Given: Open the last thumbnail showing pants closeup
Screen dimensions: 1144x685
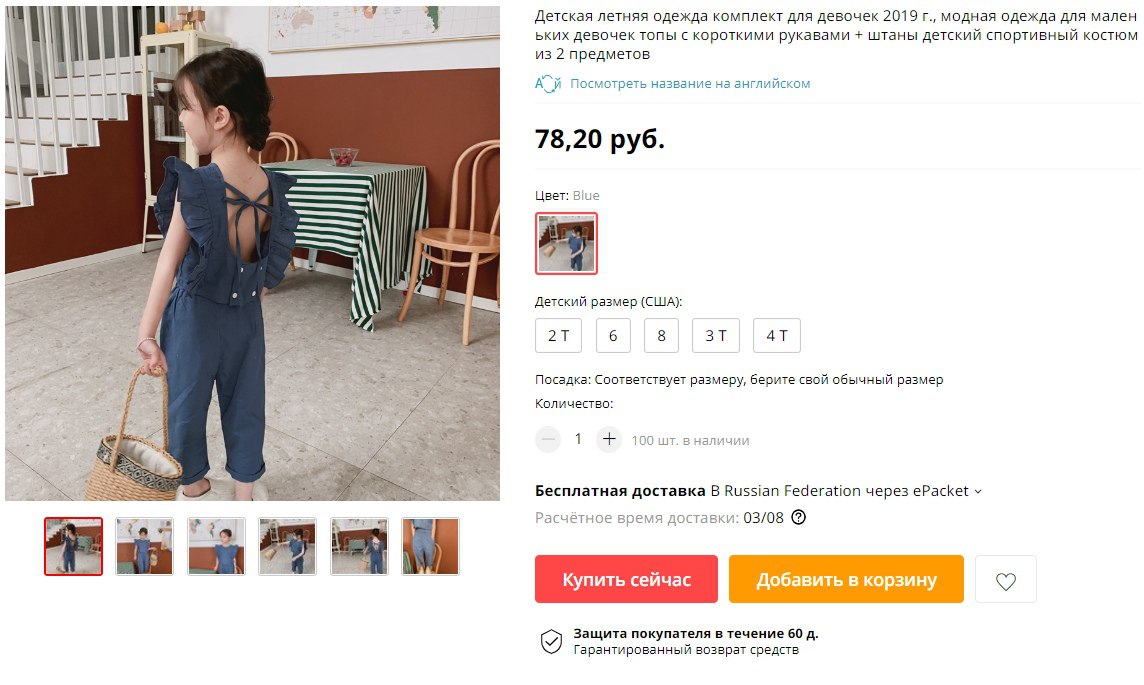Looking at the screenshot, I should pyautogui.click(x=430, y=546).
